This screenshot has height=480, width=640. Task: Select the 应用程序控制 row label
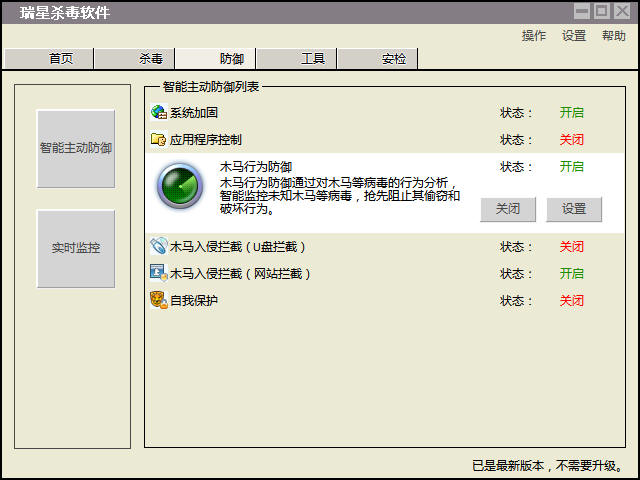coord(206,140)
